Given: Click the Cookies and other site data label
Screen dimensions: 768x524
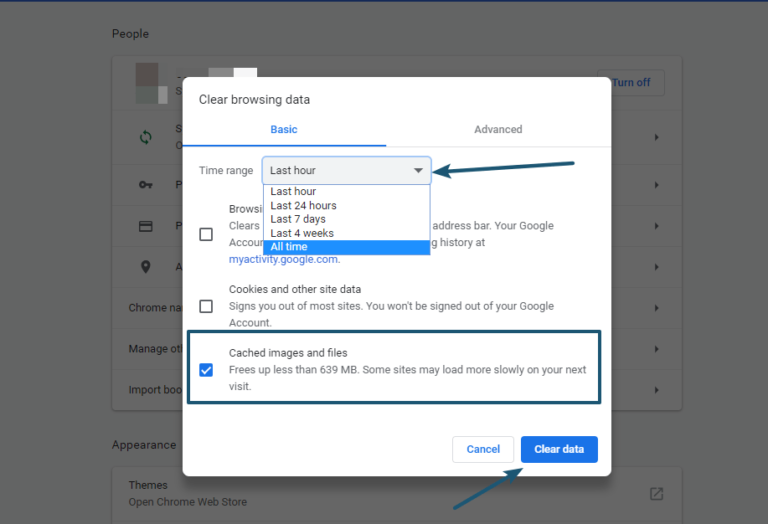Looking at the screenshot, I should (295, 289).
